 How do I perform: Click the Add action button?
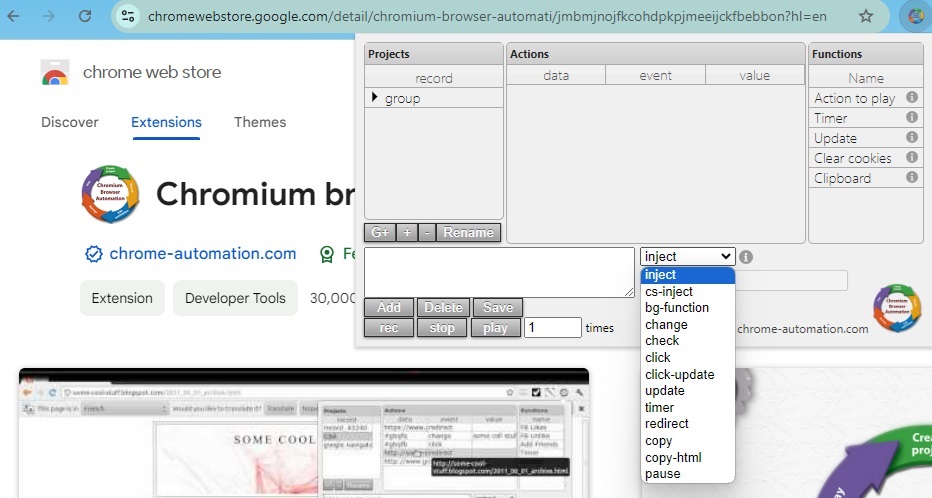pos(389,307)
